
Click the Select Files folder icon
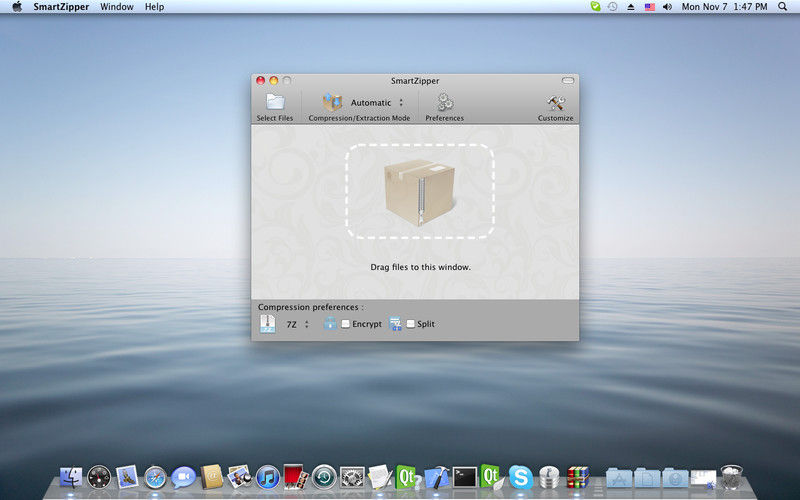coord(275,102)
